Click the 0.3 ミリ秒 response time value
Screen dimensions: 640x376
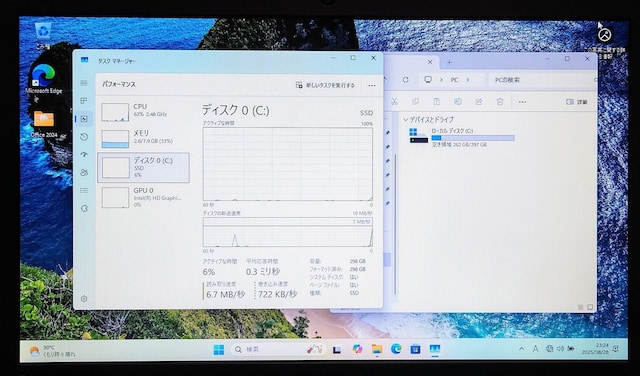262,271
